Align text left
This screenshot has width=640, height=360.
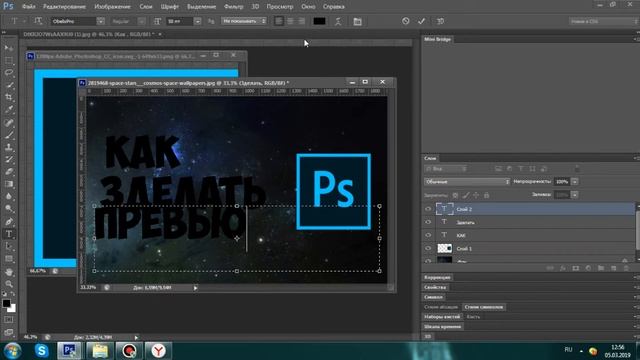coord(279,21)
